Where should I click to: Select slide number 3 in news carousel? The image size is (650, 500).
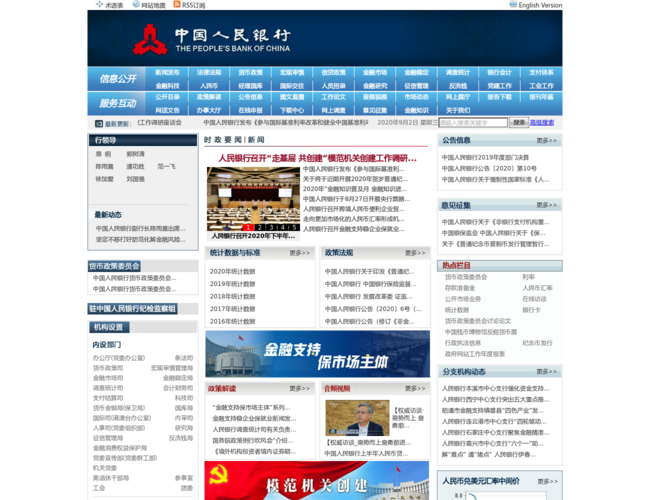[271, 228]
